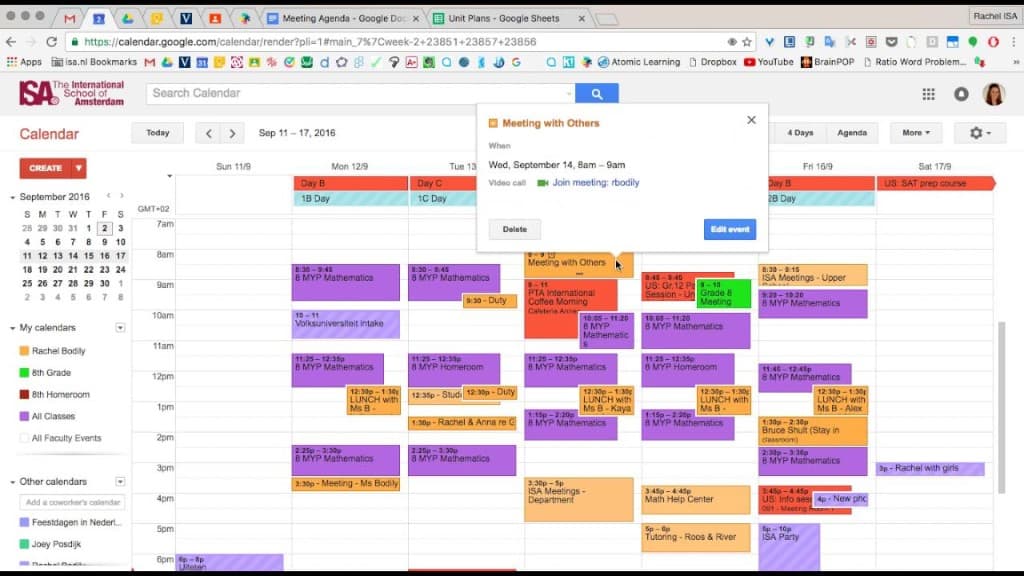Go to the previous week
This screenshot has height=576, width=1024.
click(x=208, y=133)
